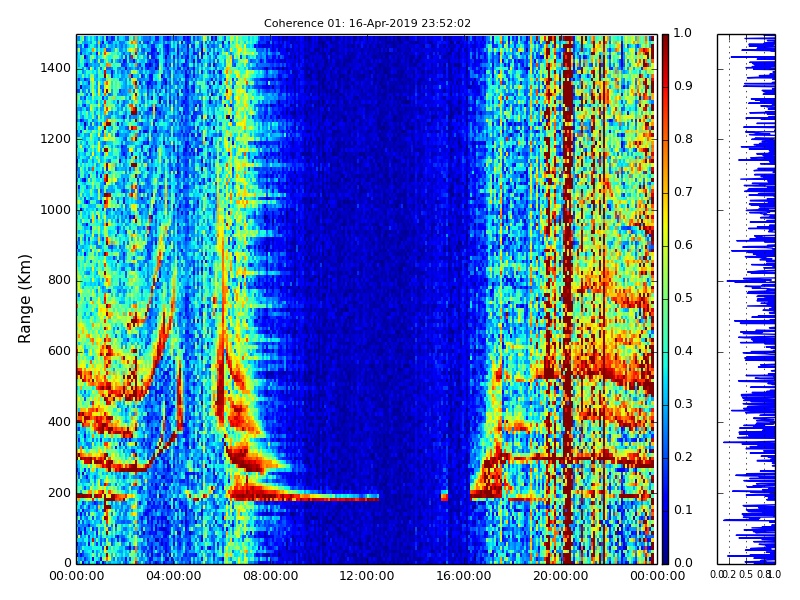Click the 08:00:00 time axis label

(x=270, y=576)
